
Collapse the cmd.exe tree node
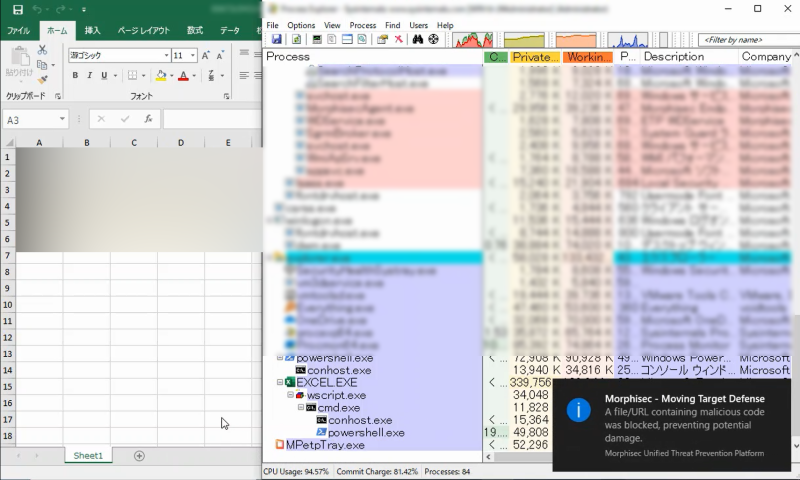click(301, 407)
